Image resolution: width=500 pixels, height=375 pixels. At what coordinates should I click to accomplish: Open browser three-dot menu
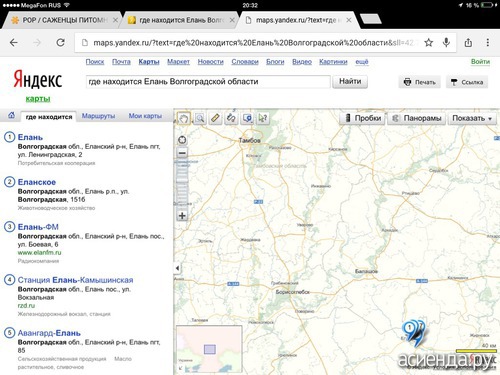[488, 42]
